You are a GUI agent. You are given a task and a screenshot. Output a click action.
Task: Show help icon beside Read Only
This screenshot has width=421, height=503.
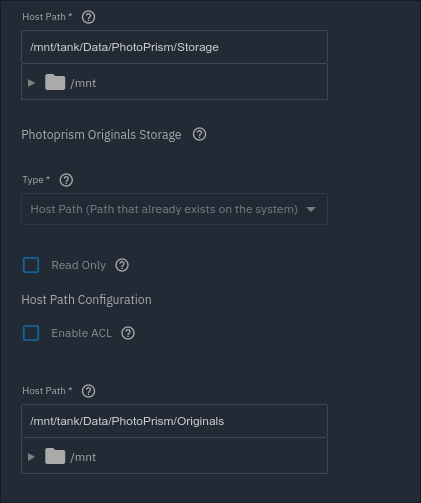tap(122, 265)
